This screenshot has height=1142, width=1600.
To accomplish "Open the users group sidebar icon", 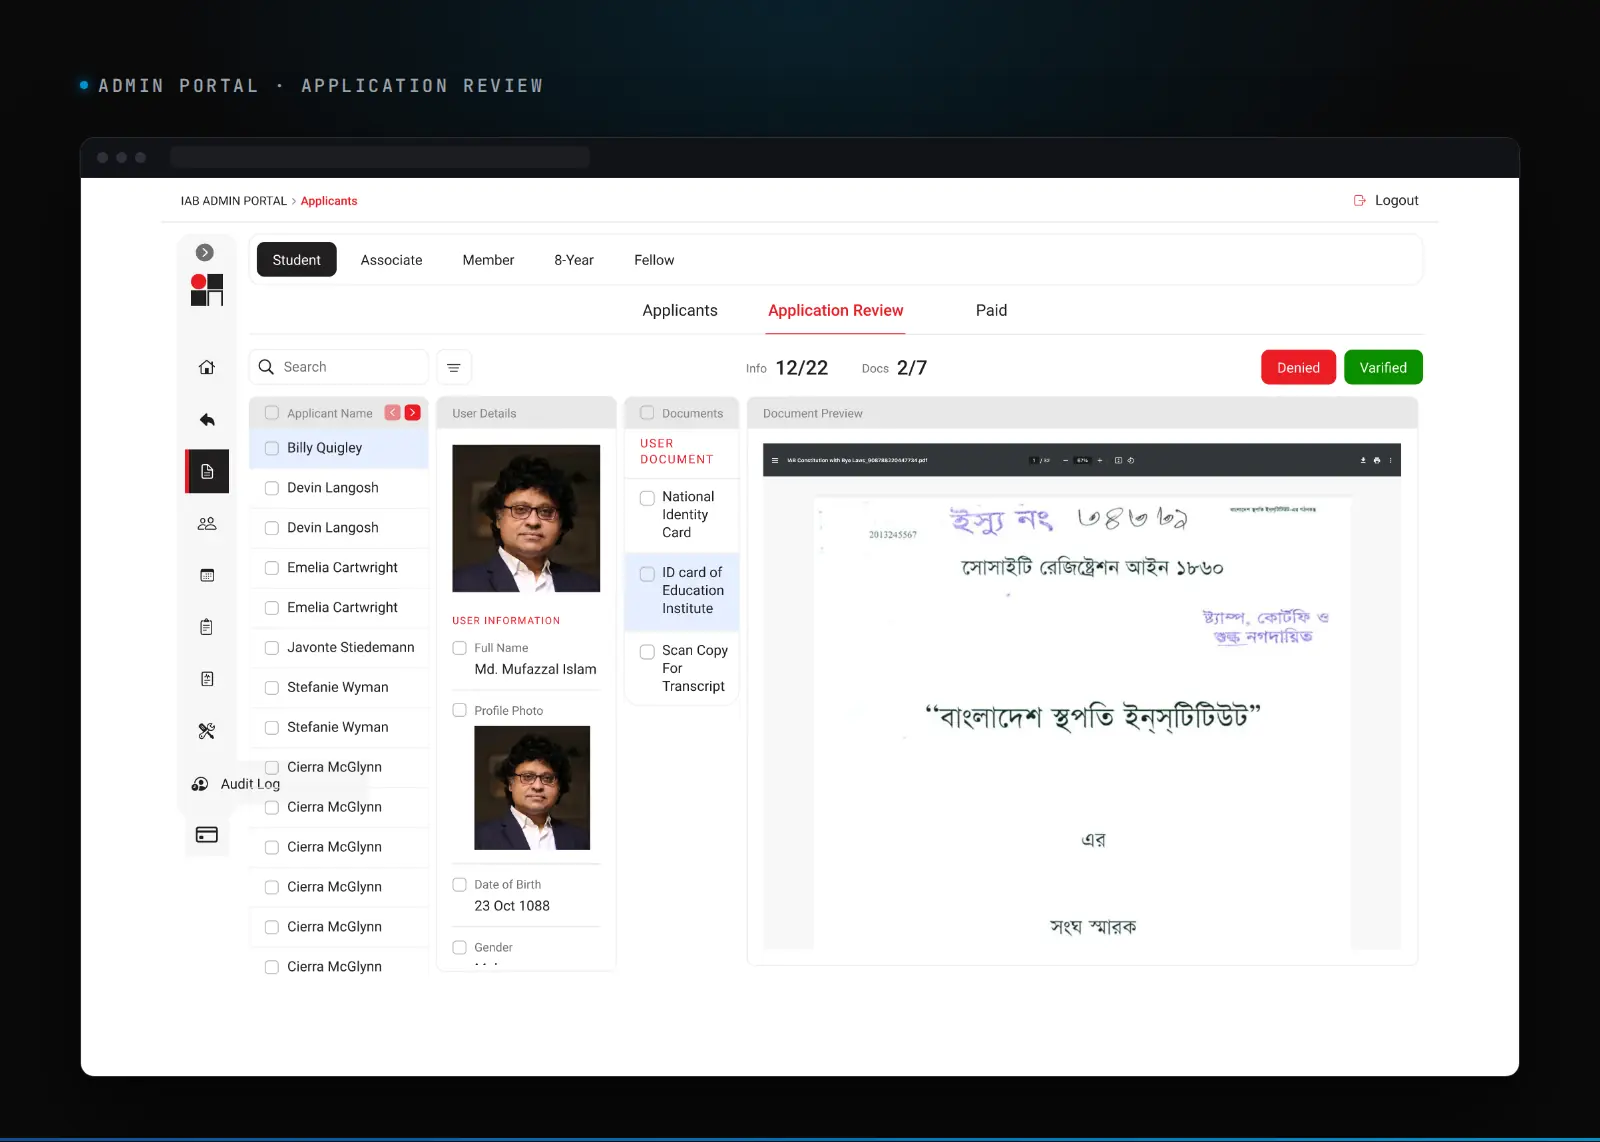I will 207,524.
